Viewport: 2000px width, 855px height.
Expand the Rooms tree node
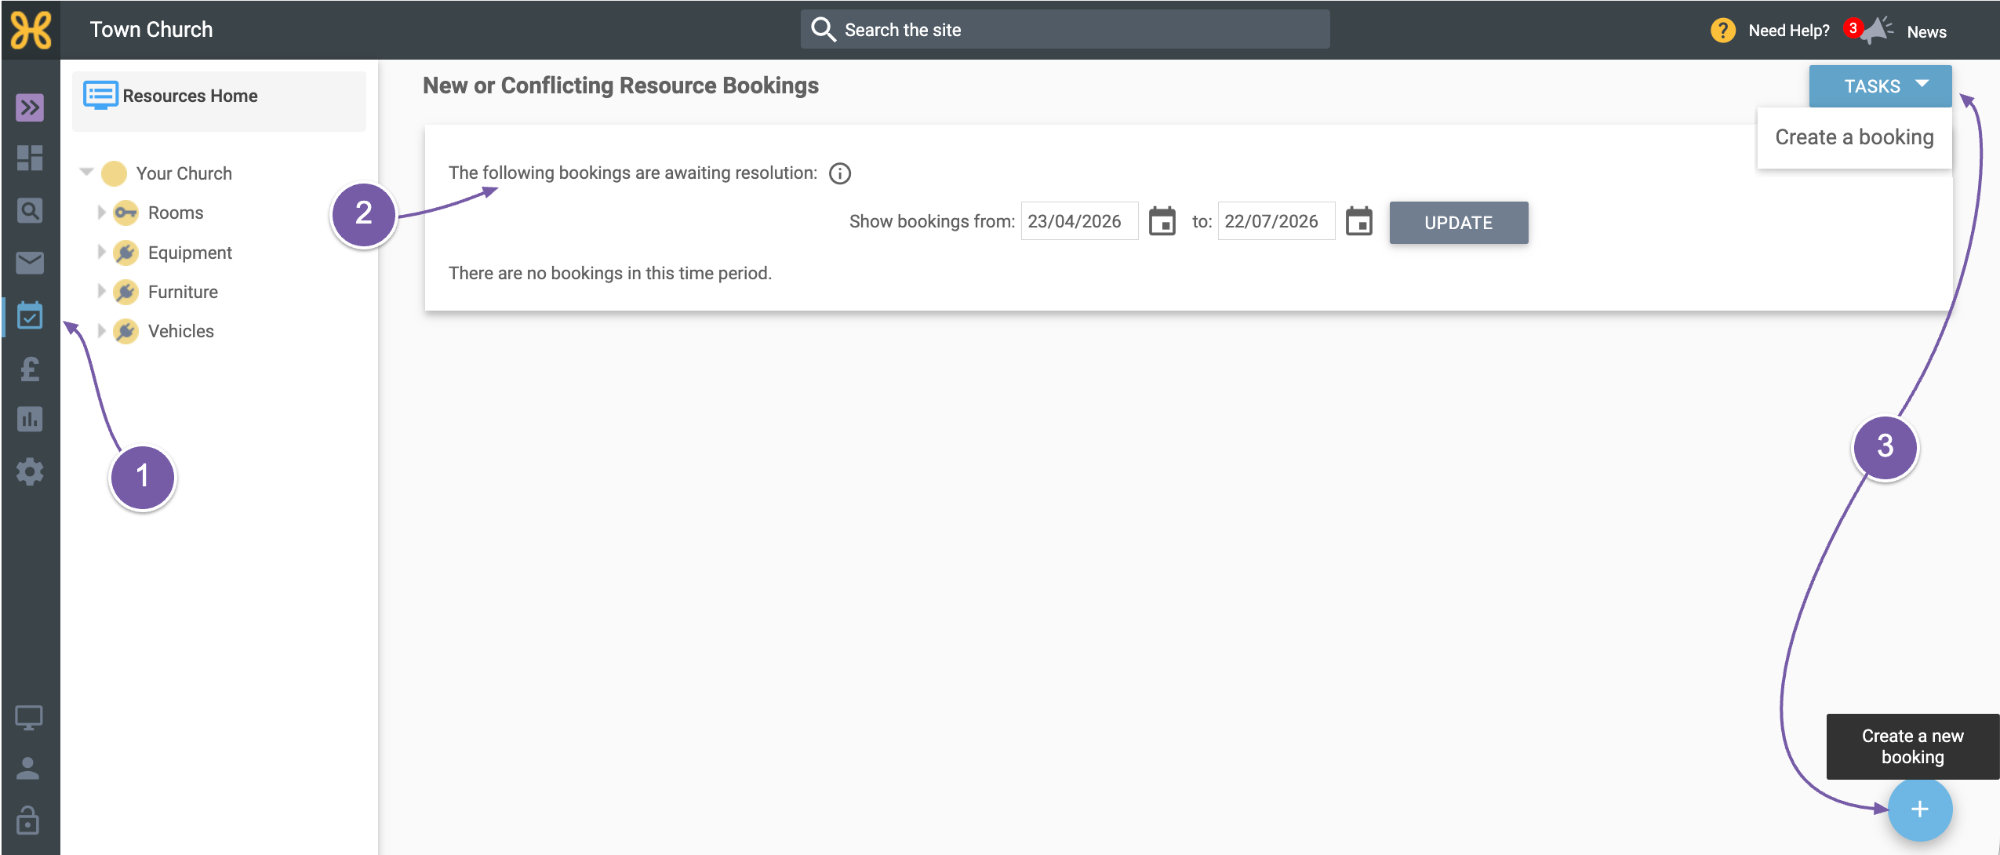(x=101, y=212)
